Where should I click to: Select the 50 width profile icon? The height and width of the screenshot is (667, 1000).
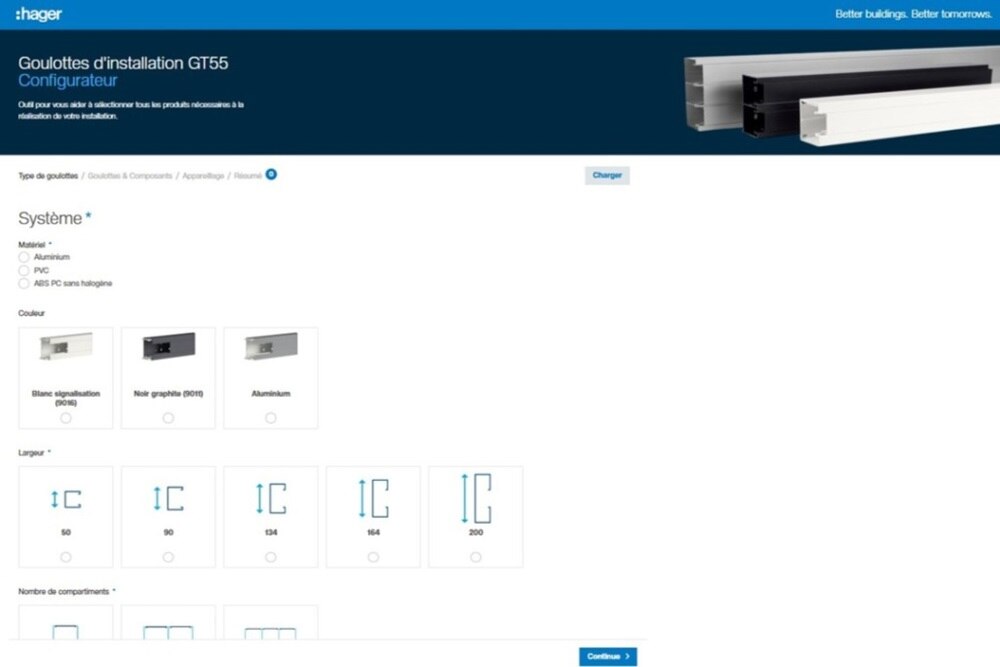66,499
